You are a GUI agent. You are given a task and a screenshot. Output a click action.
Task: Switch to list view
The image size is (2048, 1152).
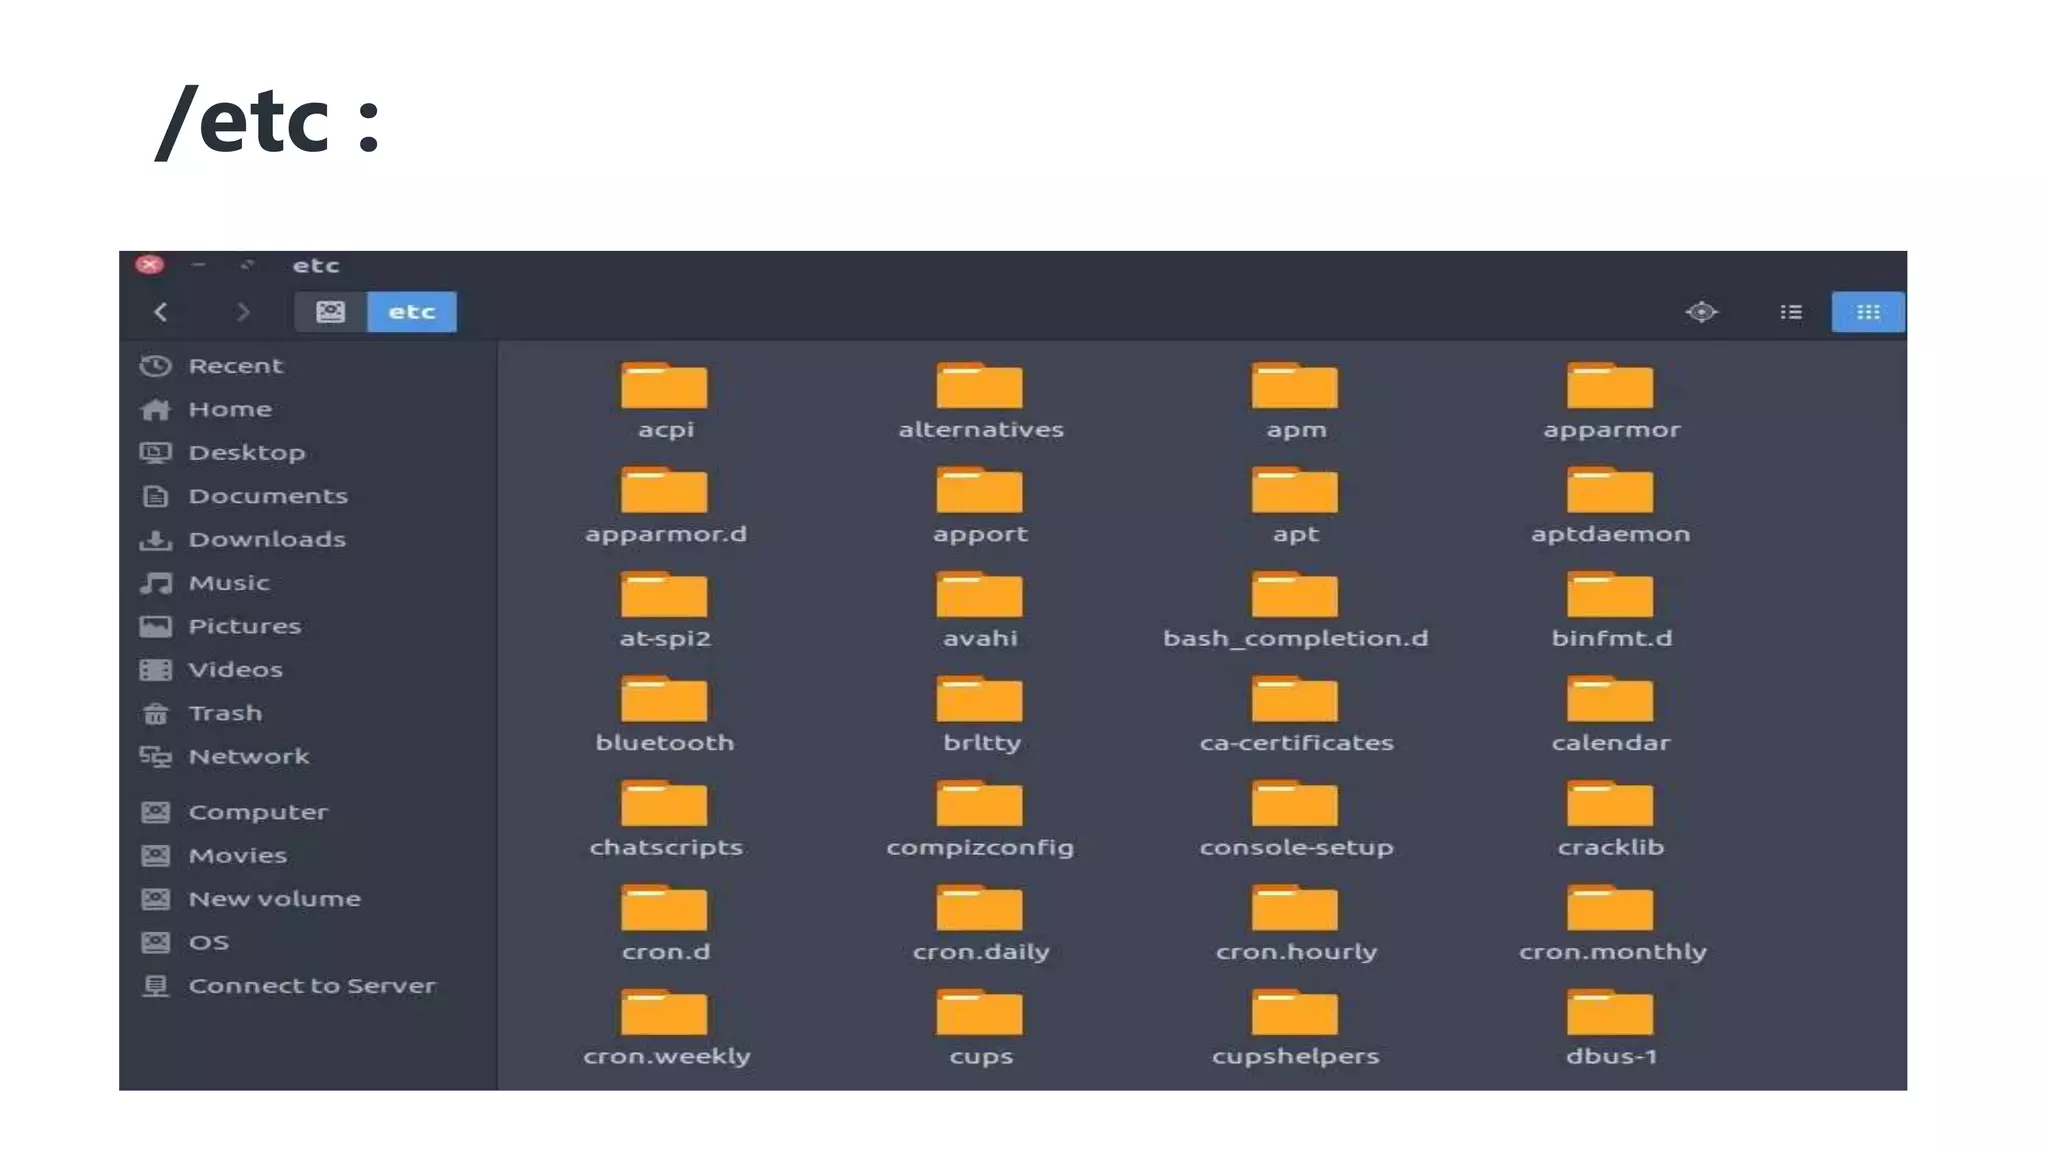coord(1790,312)
